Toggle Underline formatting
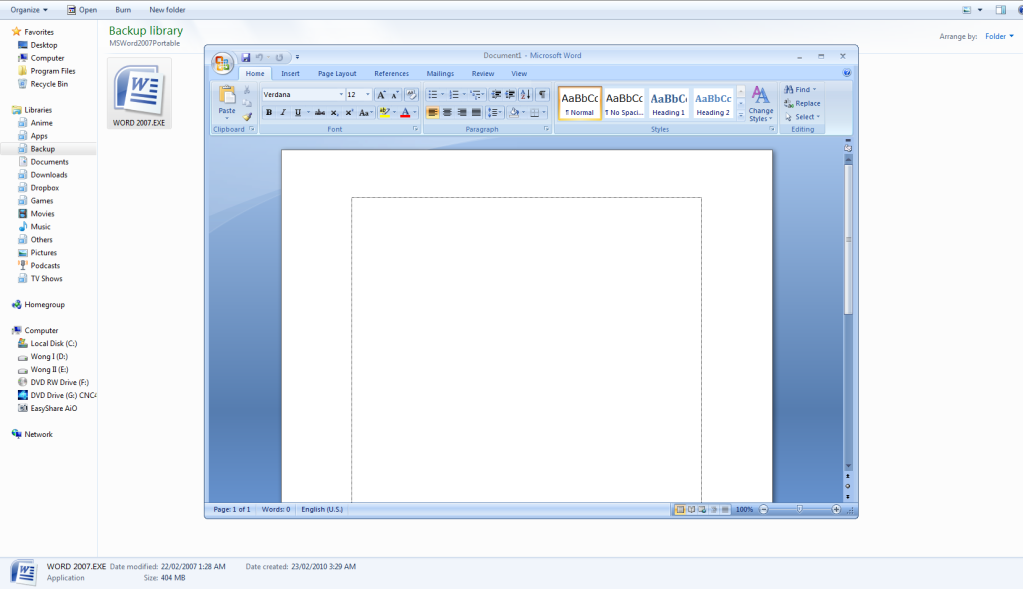This screenshot has height=589, width=1023. tap(298, 112)
